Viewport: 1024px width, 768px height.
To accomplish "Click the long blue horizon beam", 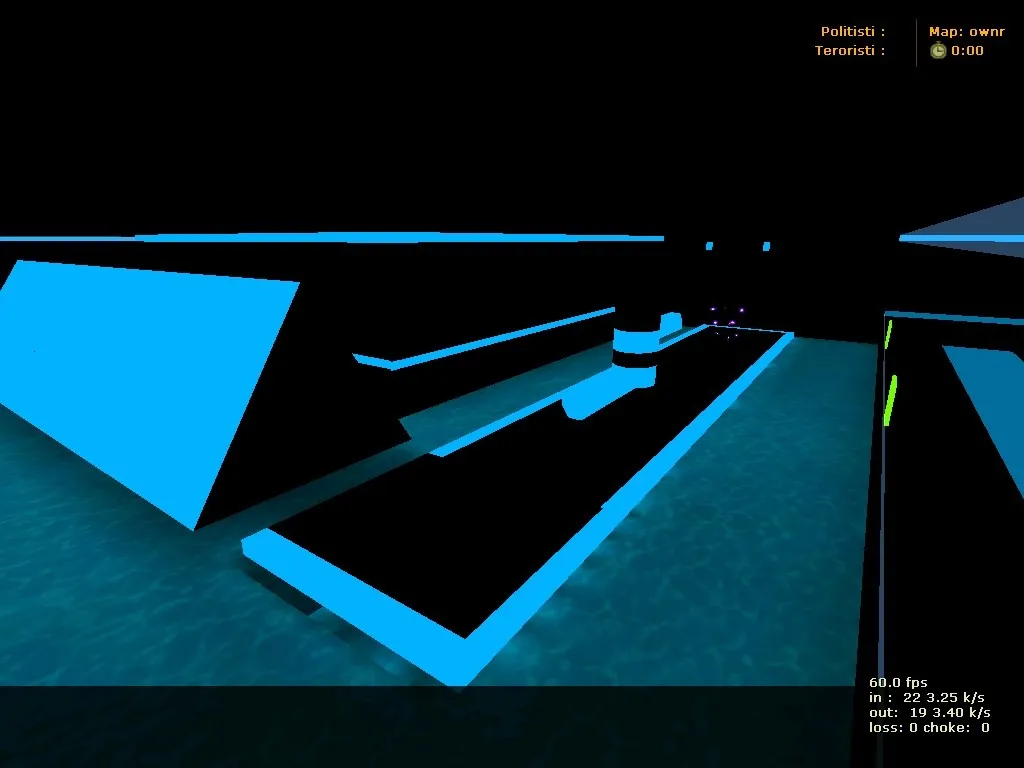I will [x=400, y=238].
